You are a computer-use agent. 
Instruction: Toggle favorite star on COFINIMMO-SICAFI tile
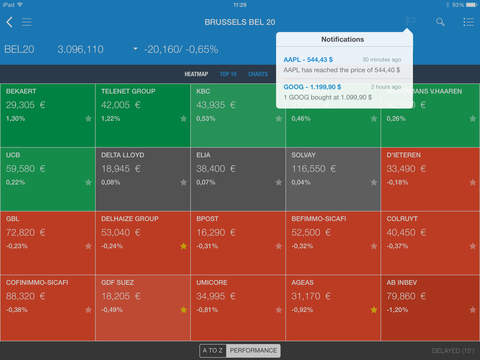coord(88,310)
